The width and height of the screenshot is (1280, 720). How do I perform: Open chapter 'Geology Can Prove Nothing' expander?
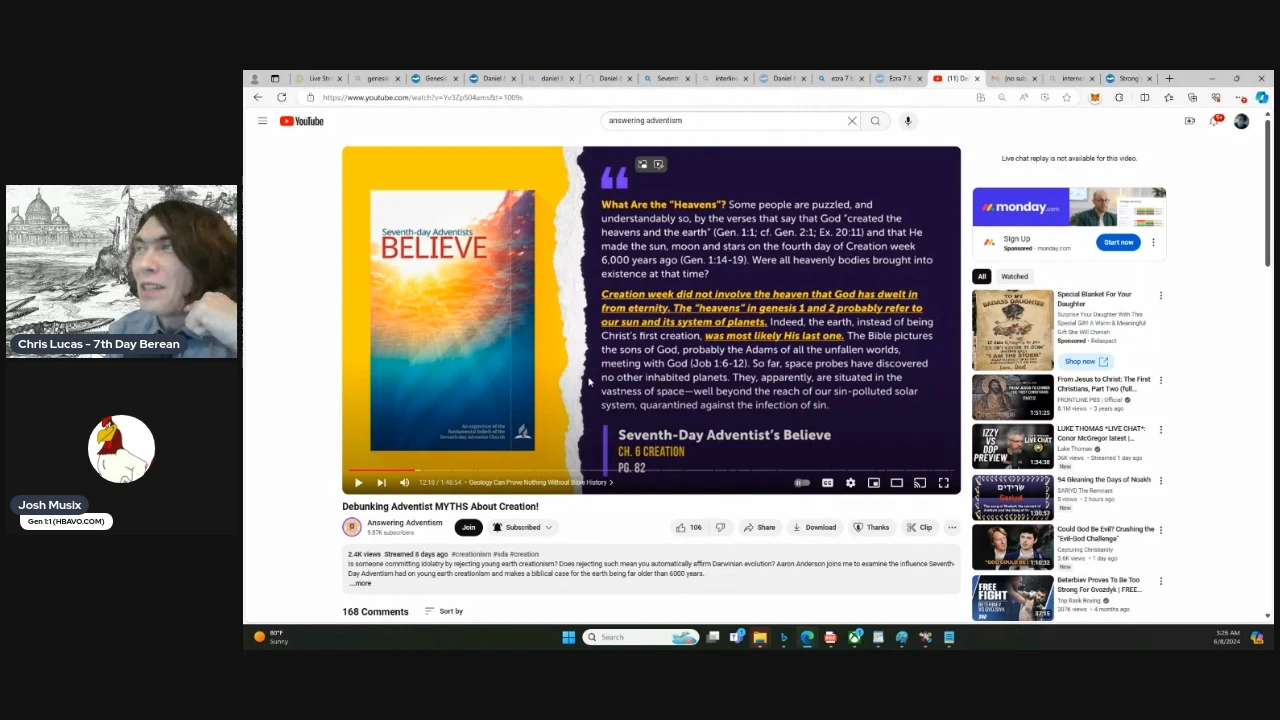point(541,483)
